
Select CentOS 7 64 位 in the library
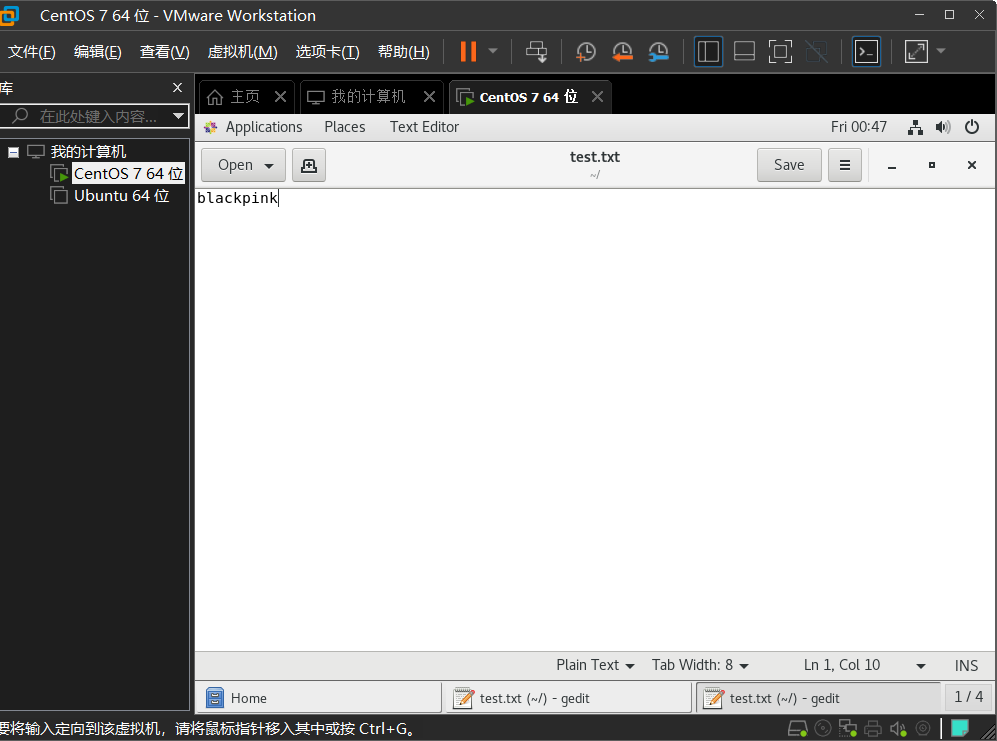tap(128, 174)
